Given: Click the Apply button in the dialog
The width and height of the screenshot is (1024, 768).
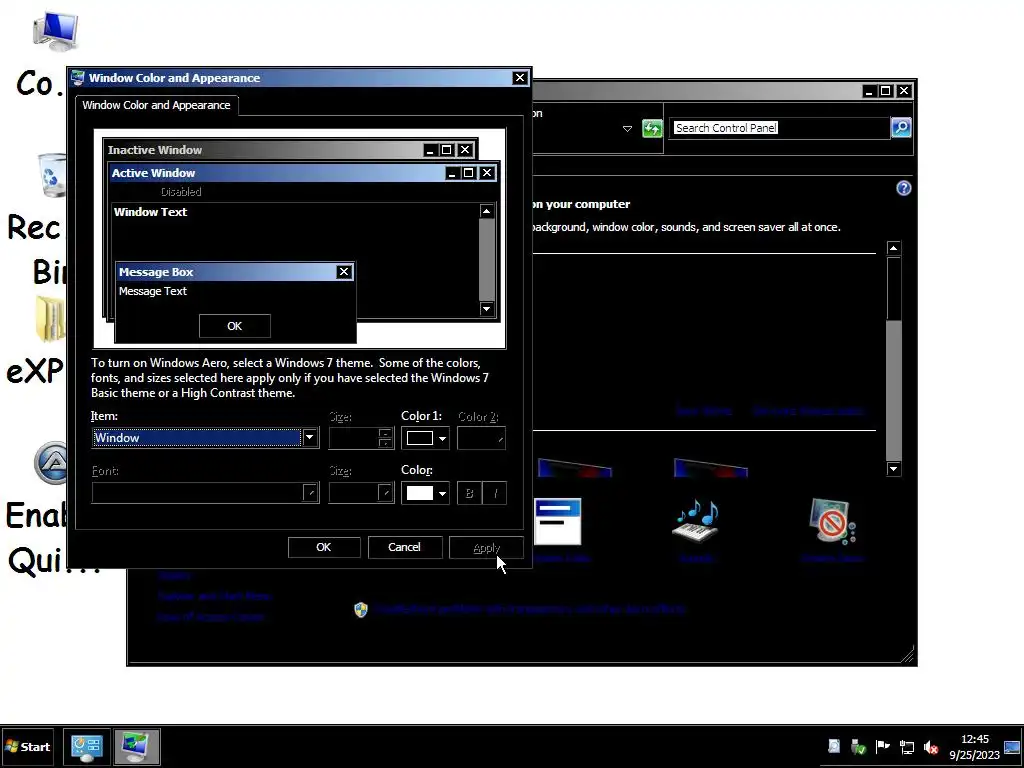Looking at the screenshot, I should (x=486, y=547).
